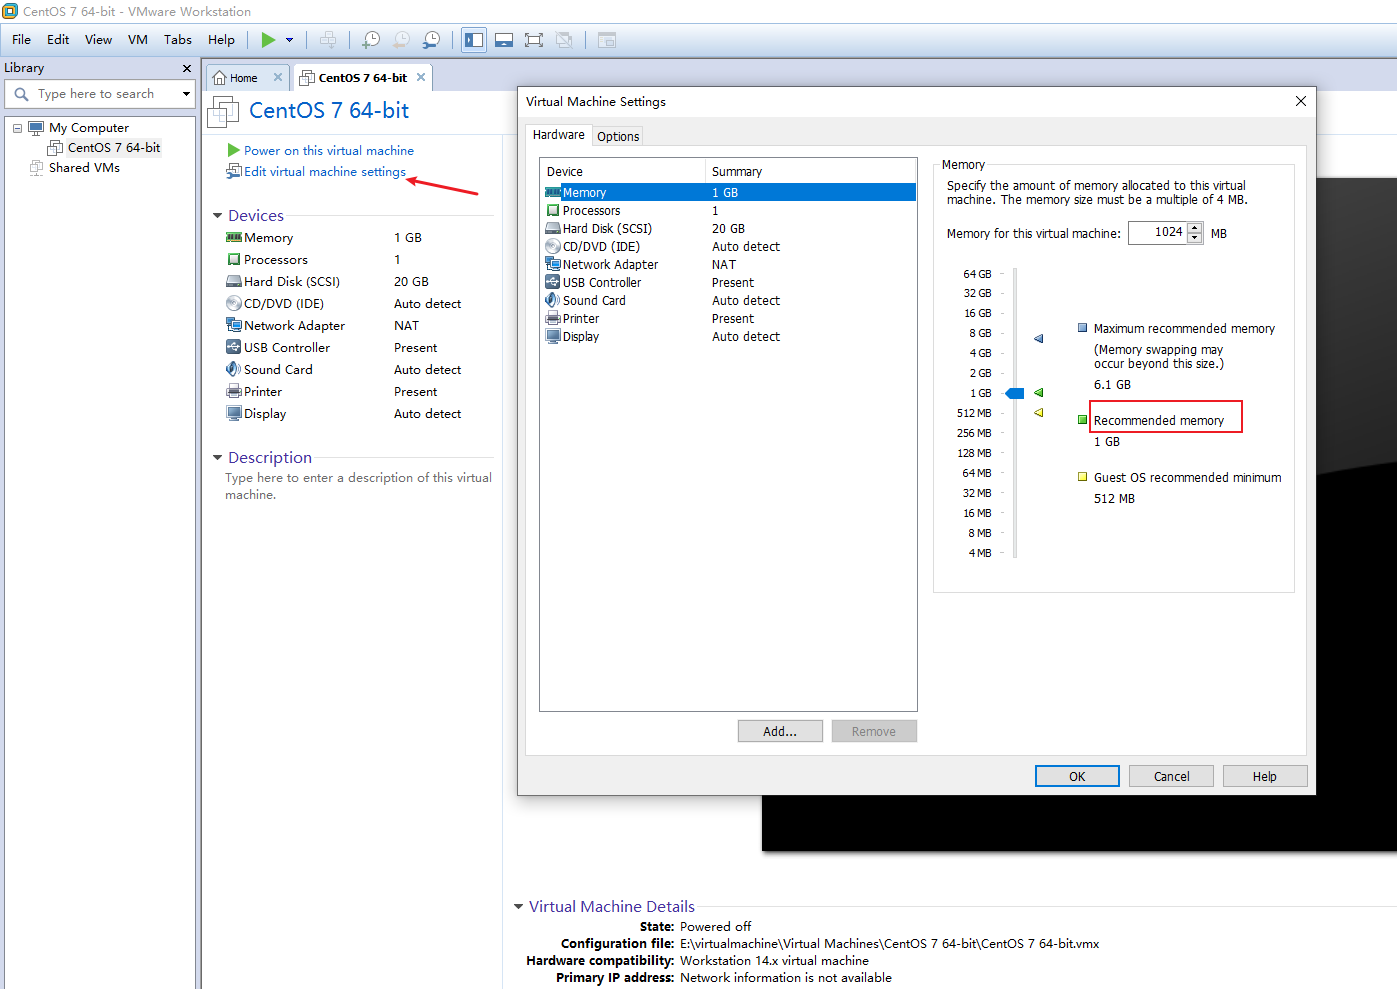Click the Processors icon in settings device table
Image resolution: width=1397 pixels, height=989 pixels.
pos(553,211)
